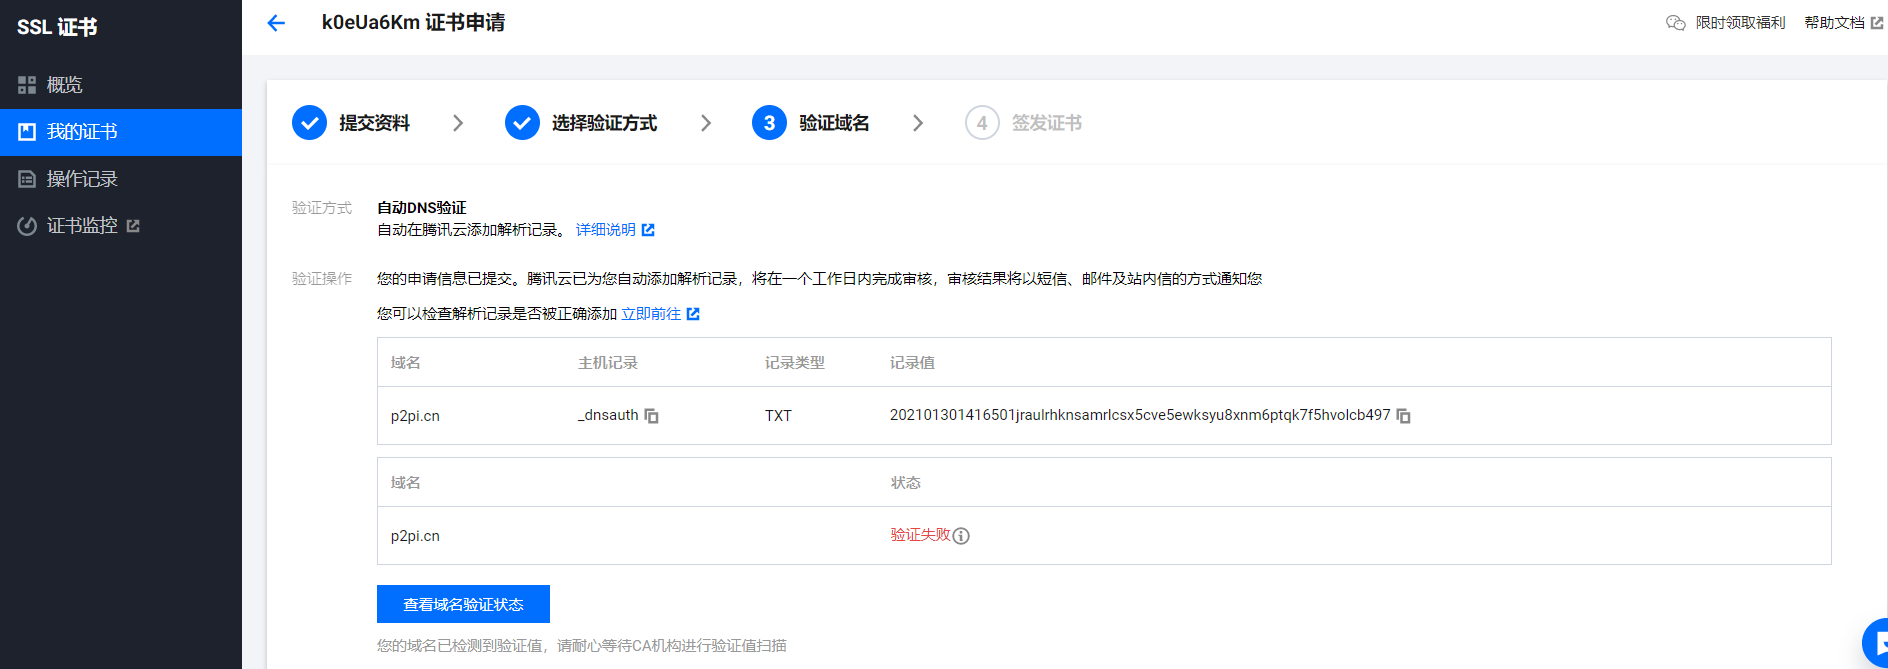Screen dimensions: 1888x669
Task: Click the 操作记录 list icon
Action: 27,179
